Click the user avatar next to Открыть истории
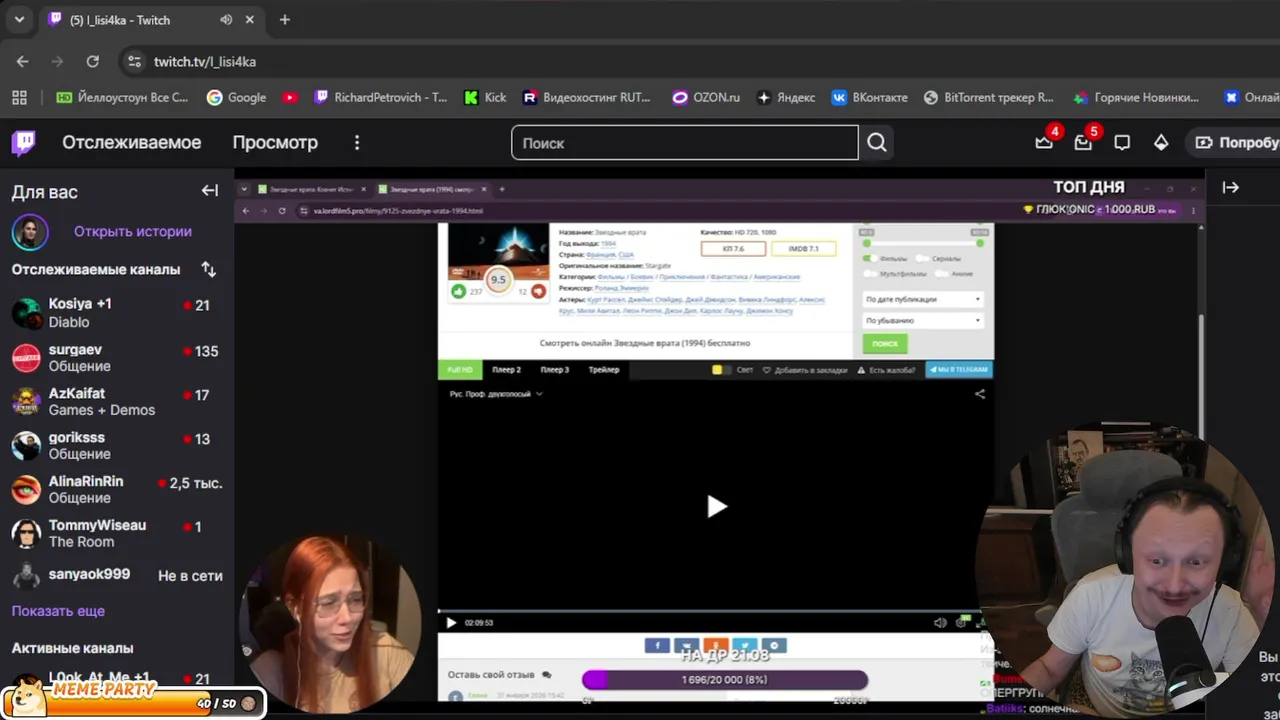Image resolution: width=1280 pixels, height=720 pixels. pyautogui.click(x=30, y=231)
